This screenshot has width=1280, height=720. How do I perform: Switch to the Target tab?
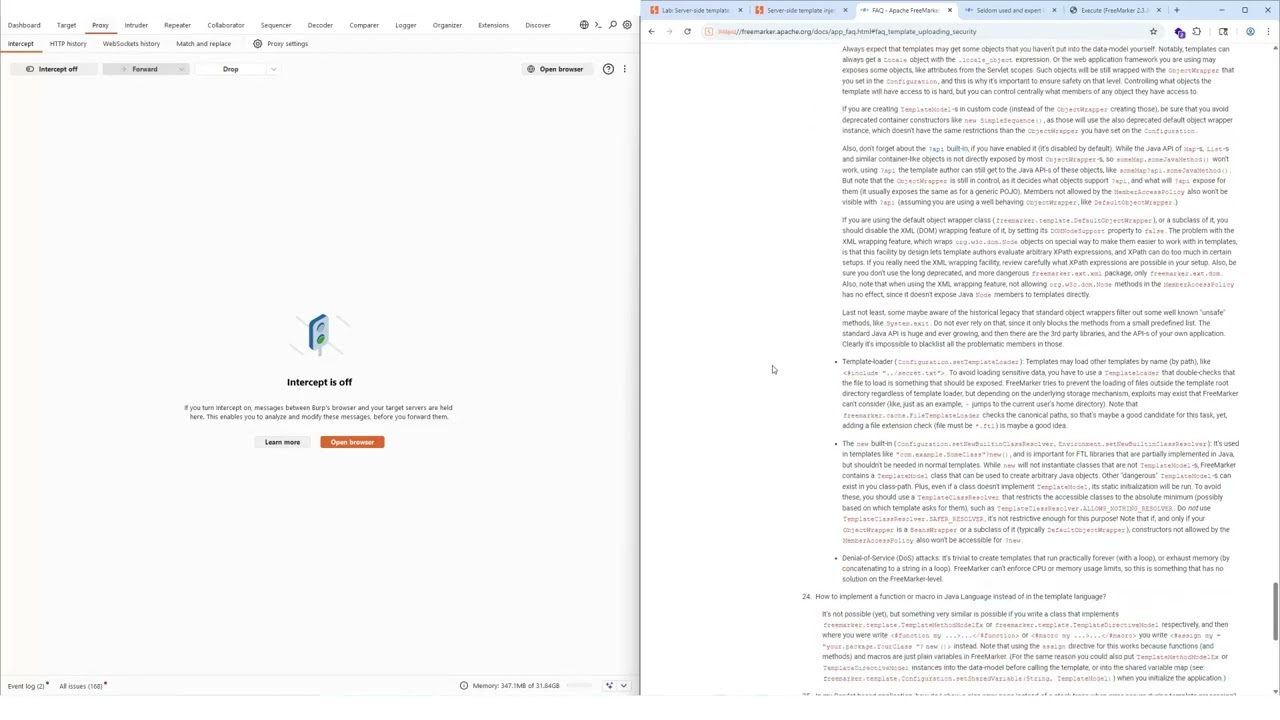pyautogui.click(x=66, y=25)
